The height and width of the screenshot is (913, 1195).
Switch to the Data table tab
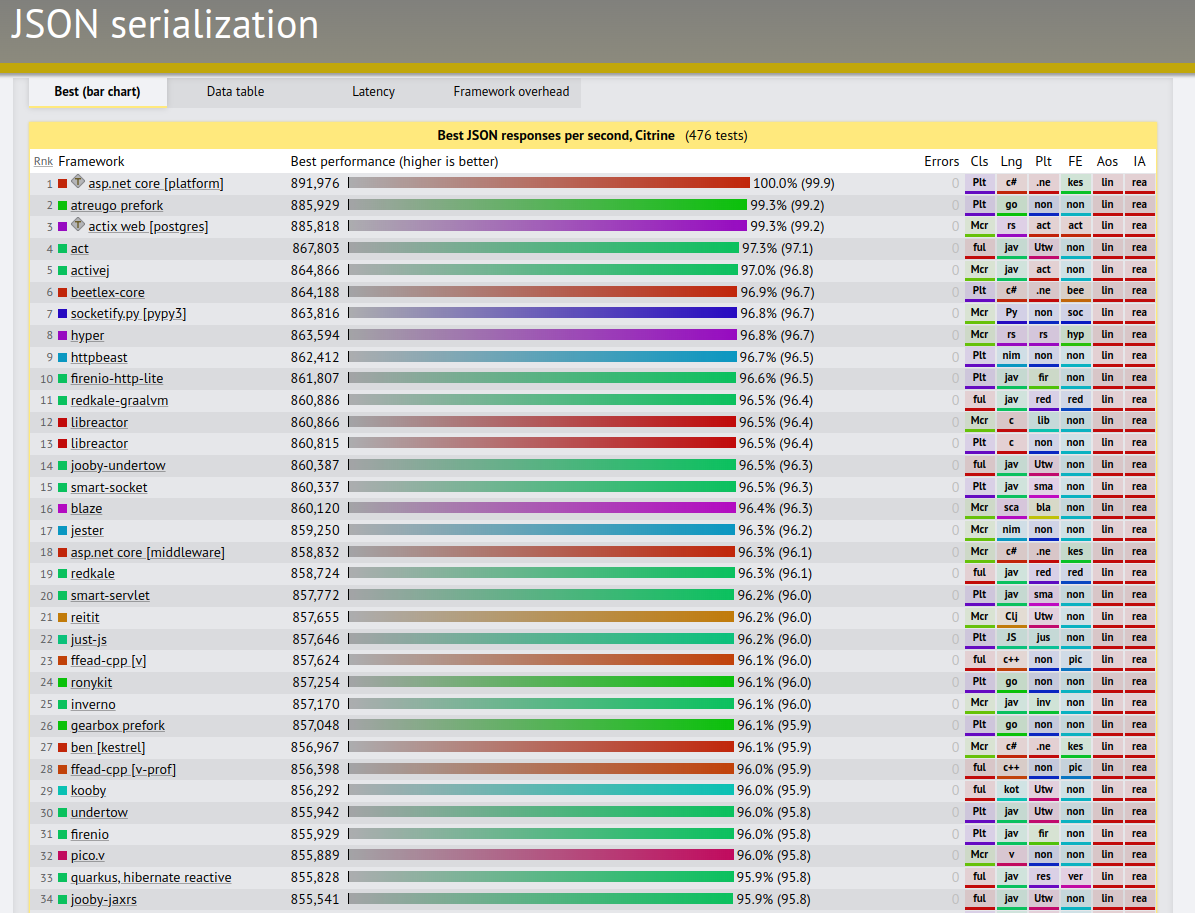tap(235, 91)
